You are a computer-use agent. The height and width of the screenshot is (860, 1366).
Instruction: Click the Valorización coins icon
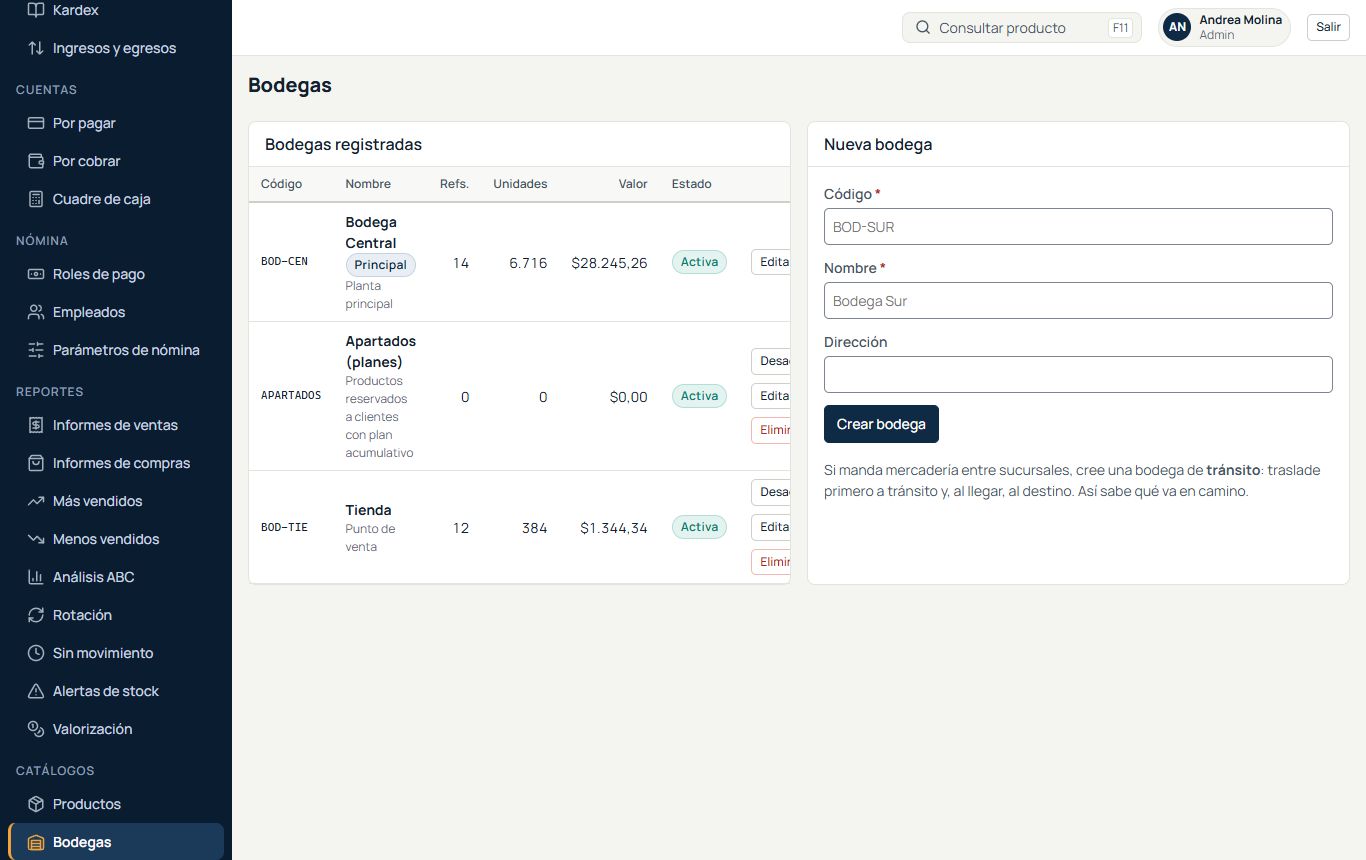coord(36,729)
